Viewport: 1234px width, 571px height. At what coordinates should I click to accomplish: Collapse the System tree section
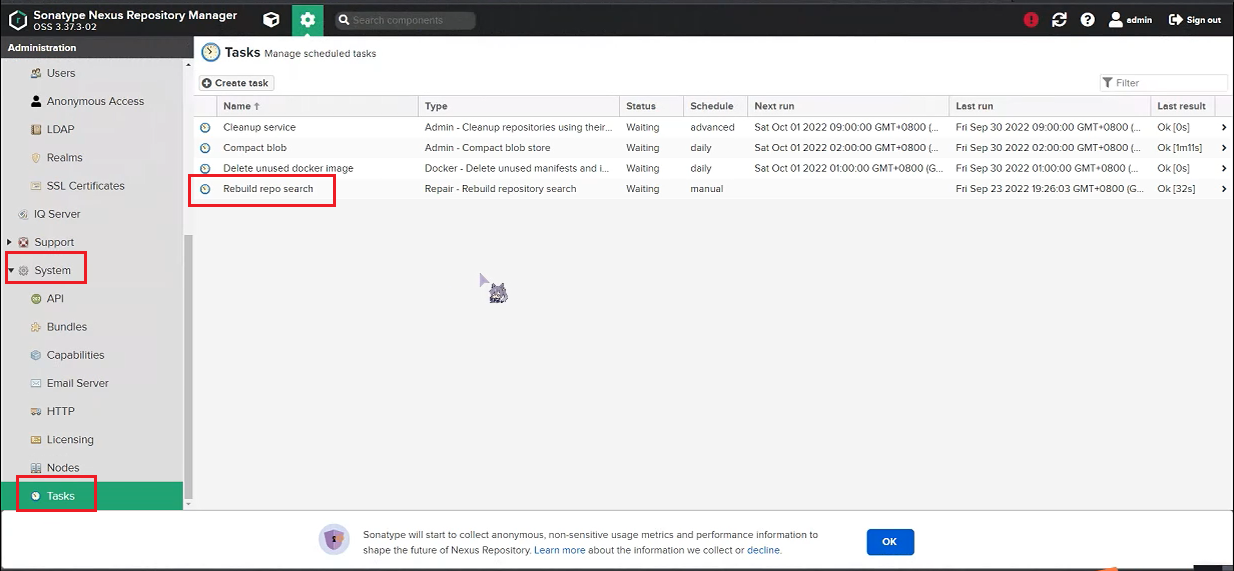point(11,270)
